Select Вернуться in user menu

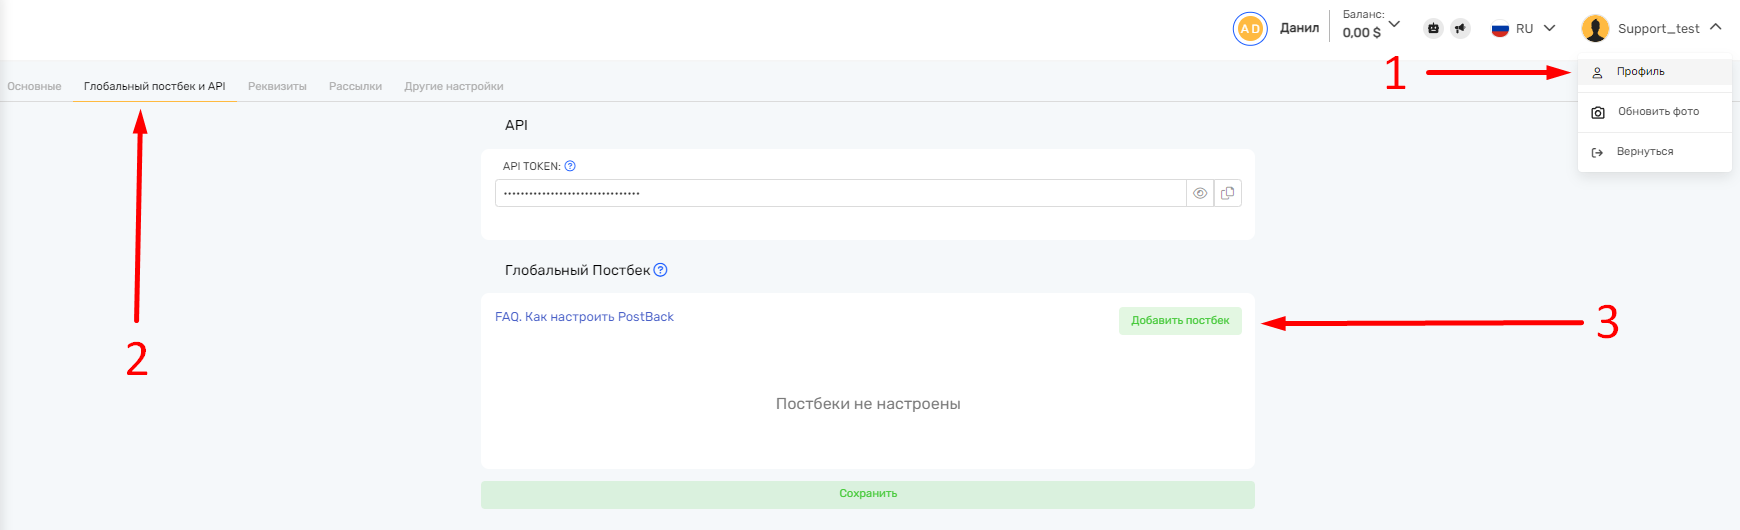tap(1644, 152)
